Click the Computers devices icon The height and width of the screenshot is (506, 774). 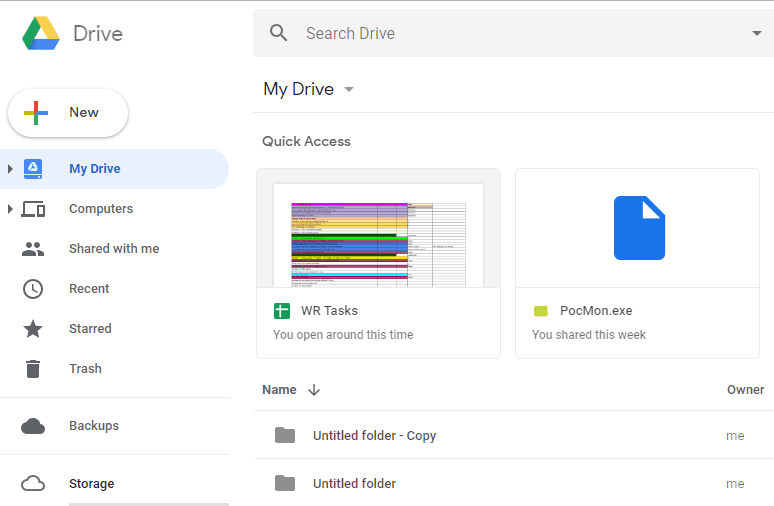[x=33, y=209]
